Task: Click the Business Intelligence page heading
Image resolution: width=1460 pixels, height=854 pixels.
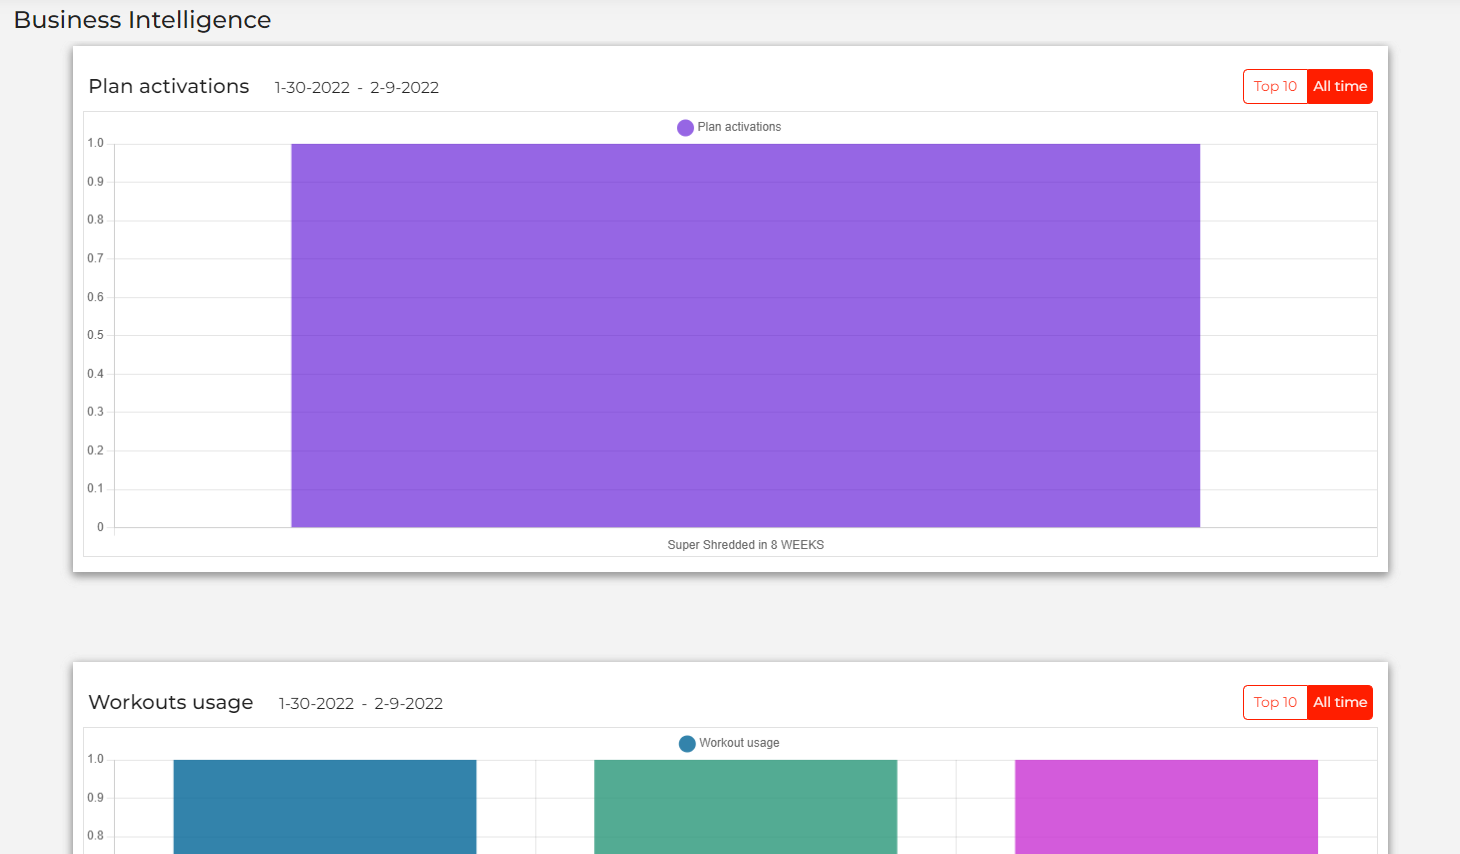Action: 142,20
